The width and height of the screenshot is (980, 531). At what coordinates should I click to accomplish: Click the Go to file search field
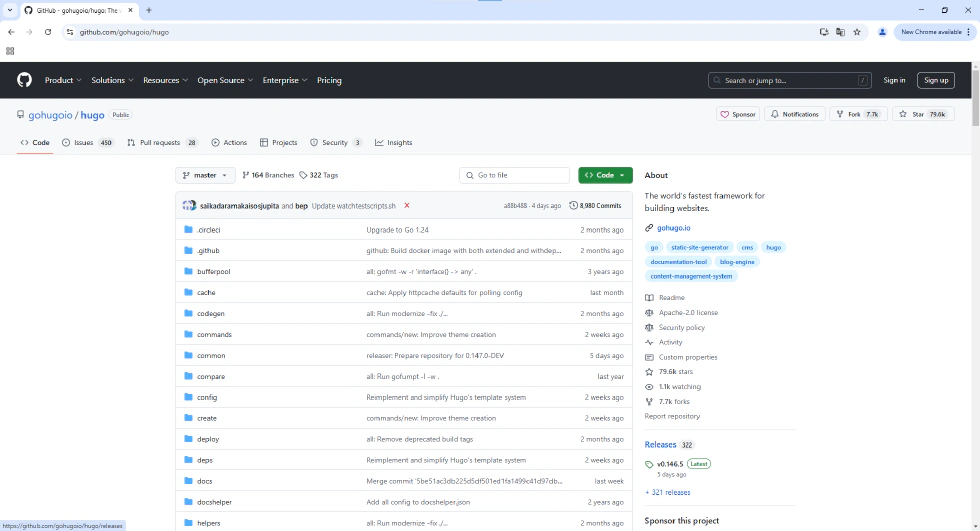tap(514, 175)
